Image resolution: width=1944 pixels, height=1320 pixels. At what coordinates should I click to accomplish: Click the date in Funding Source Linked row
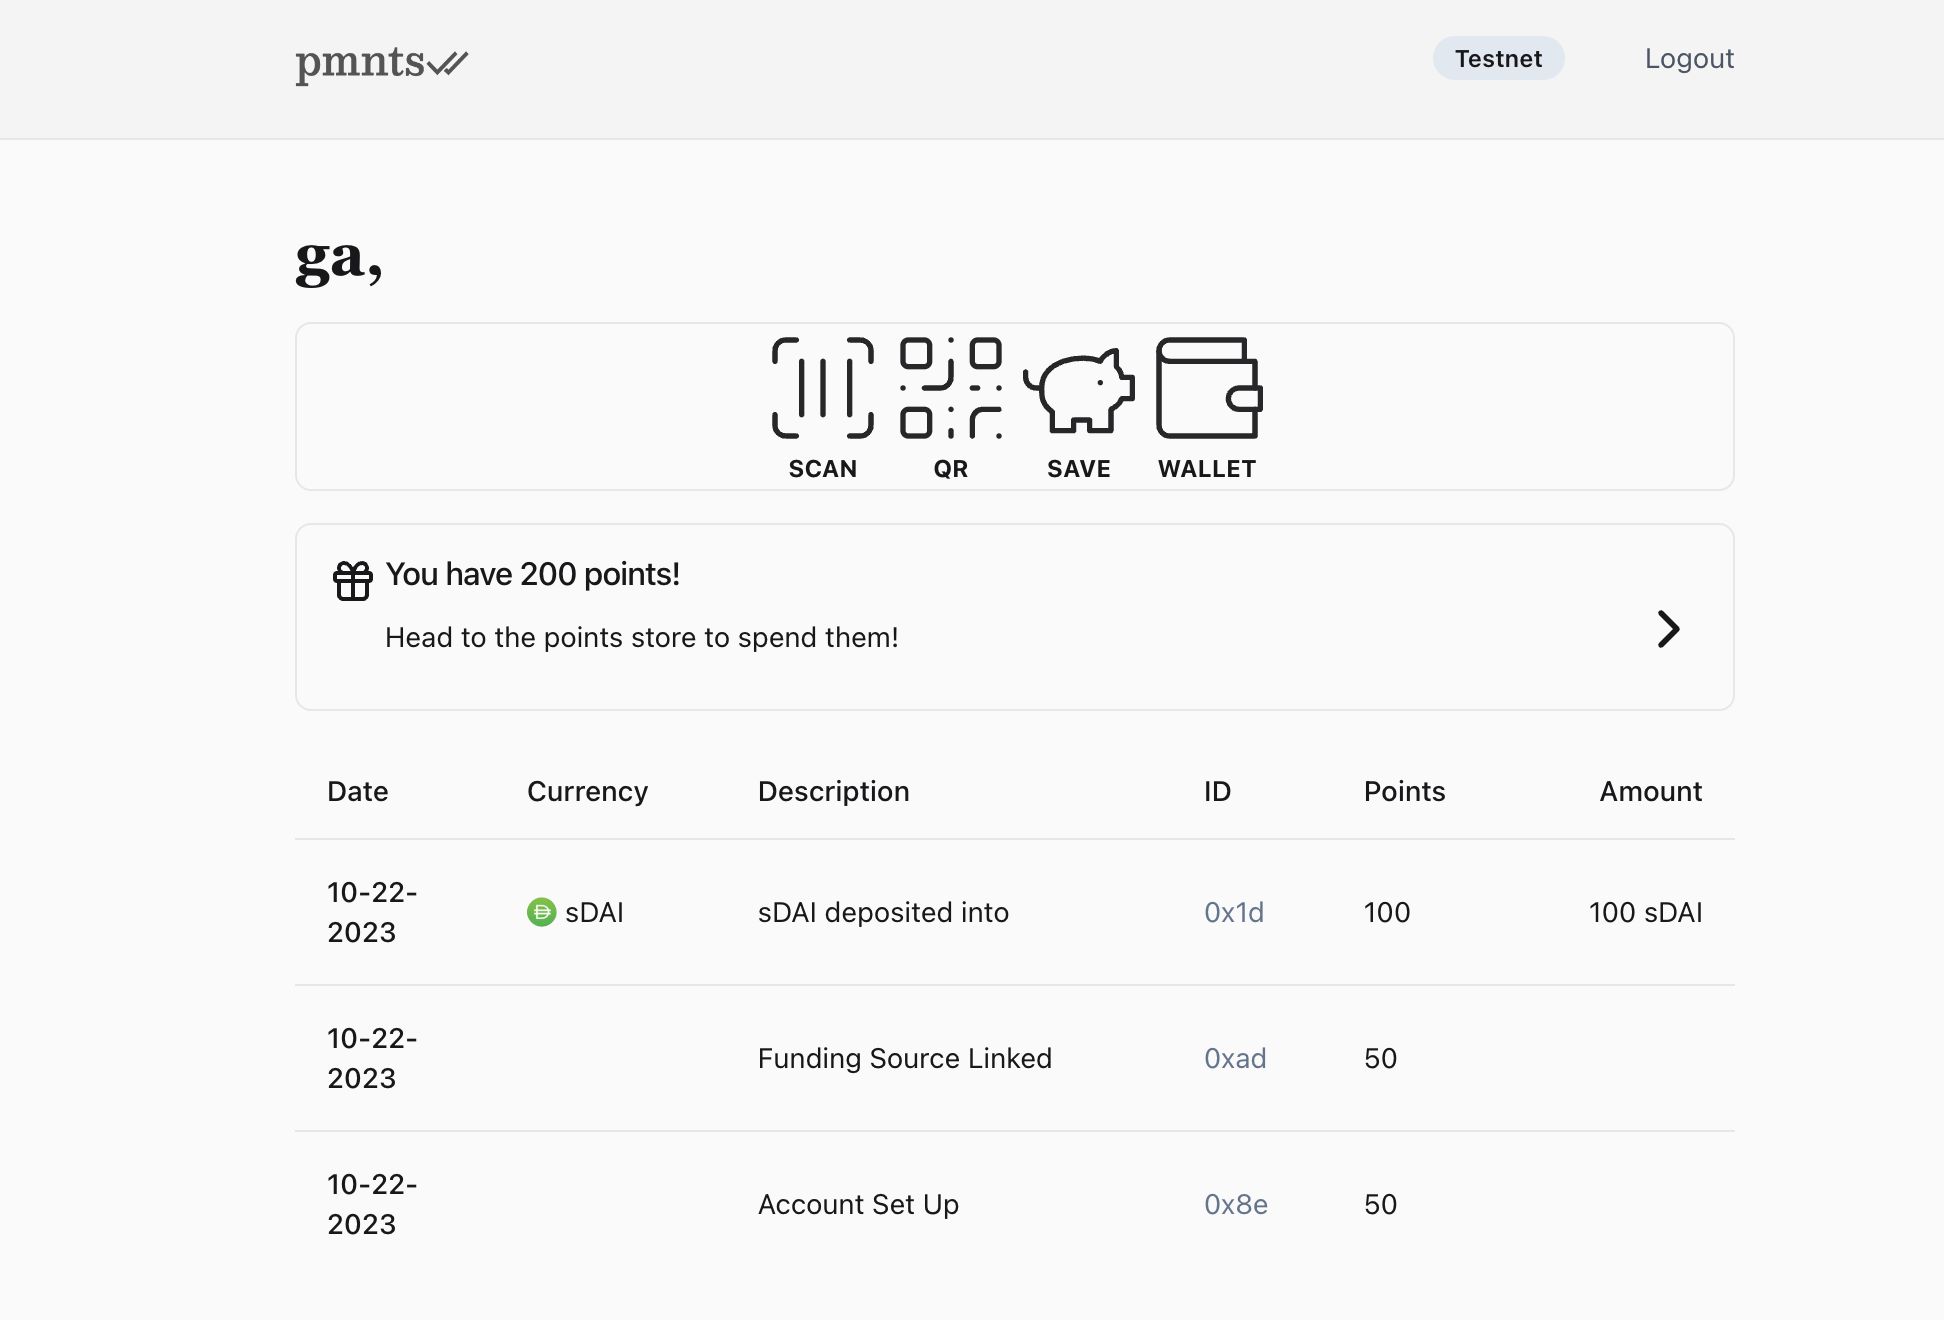tap(372, 1058)
